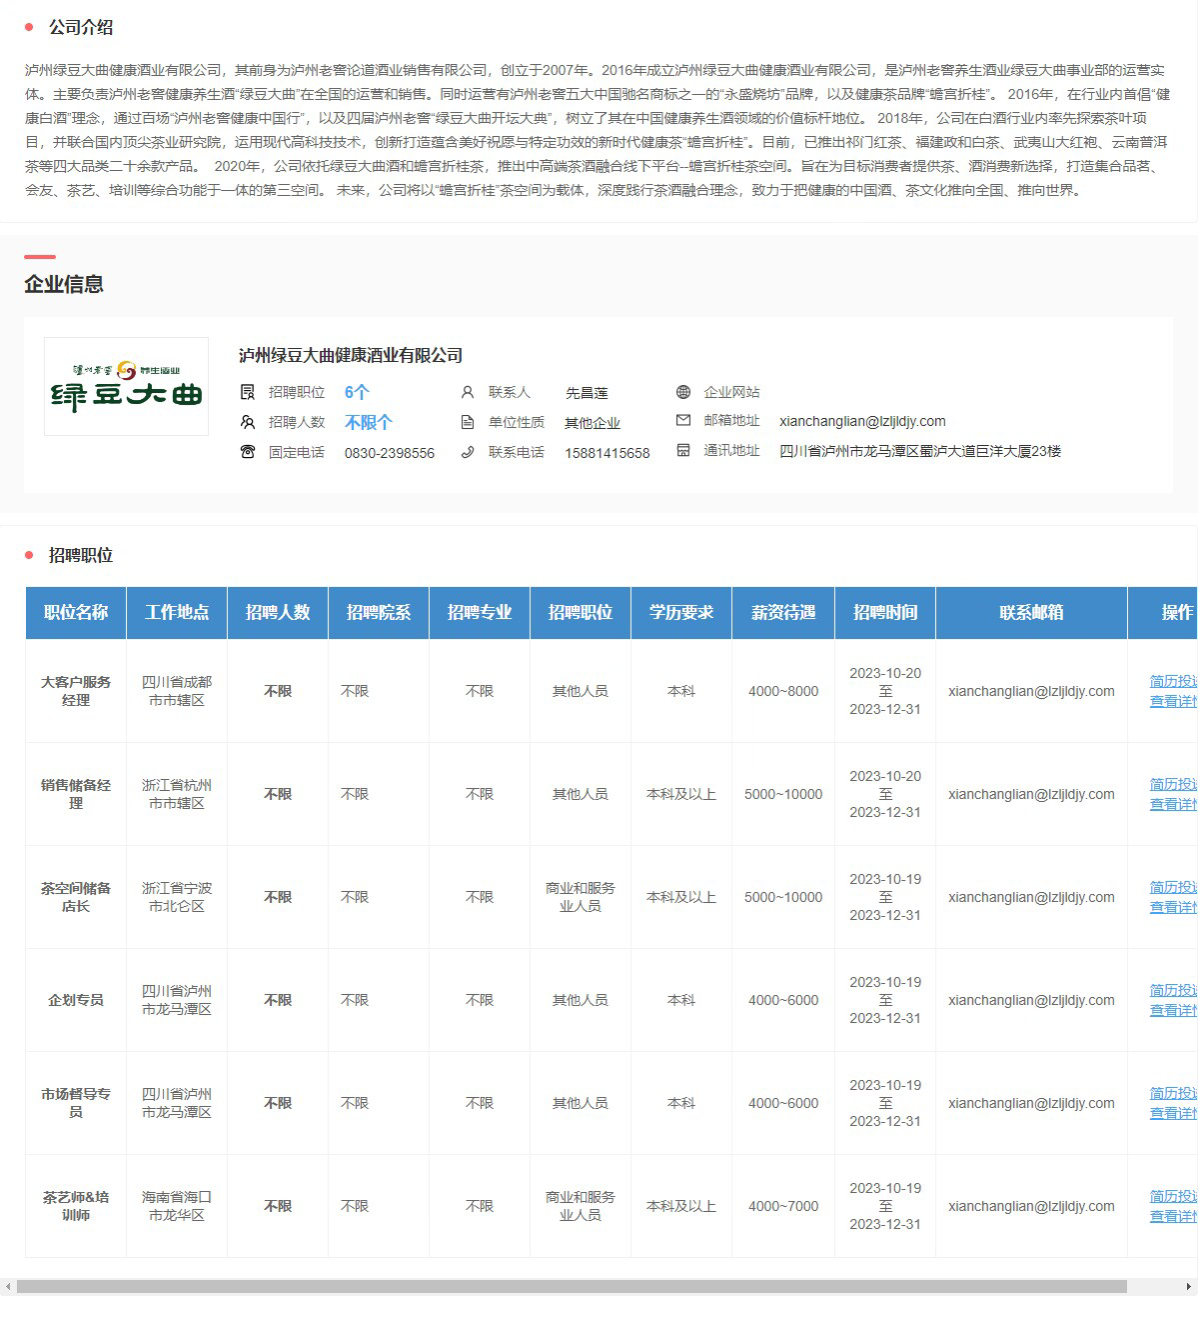Click the 联系人 person icon

(x=467, y=392)
